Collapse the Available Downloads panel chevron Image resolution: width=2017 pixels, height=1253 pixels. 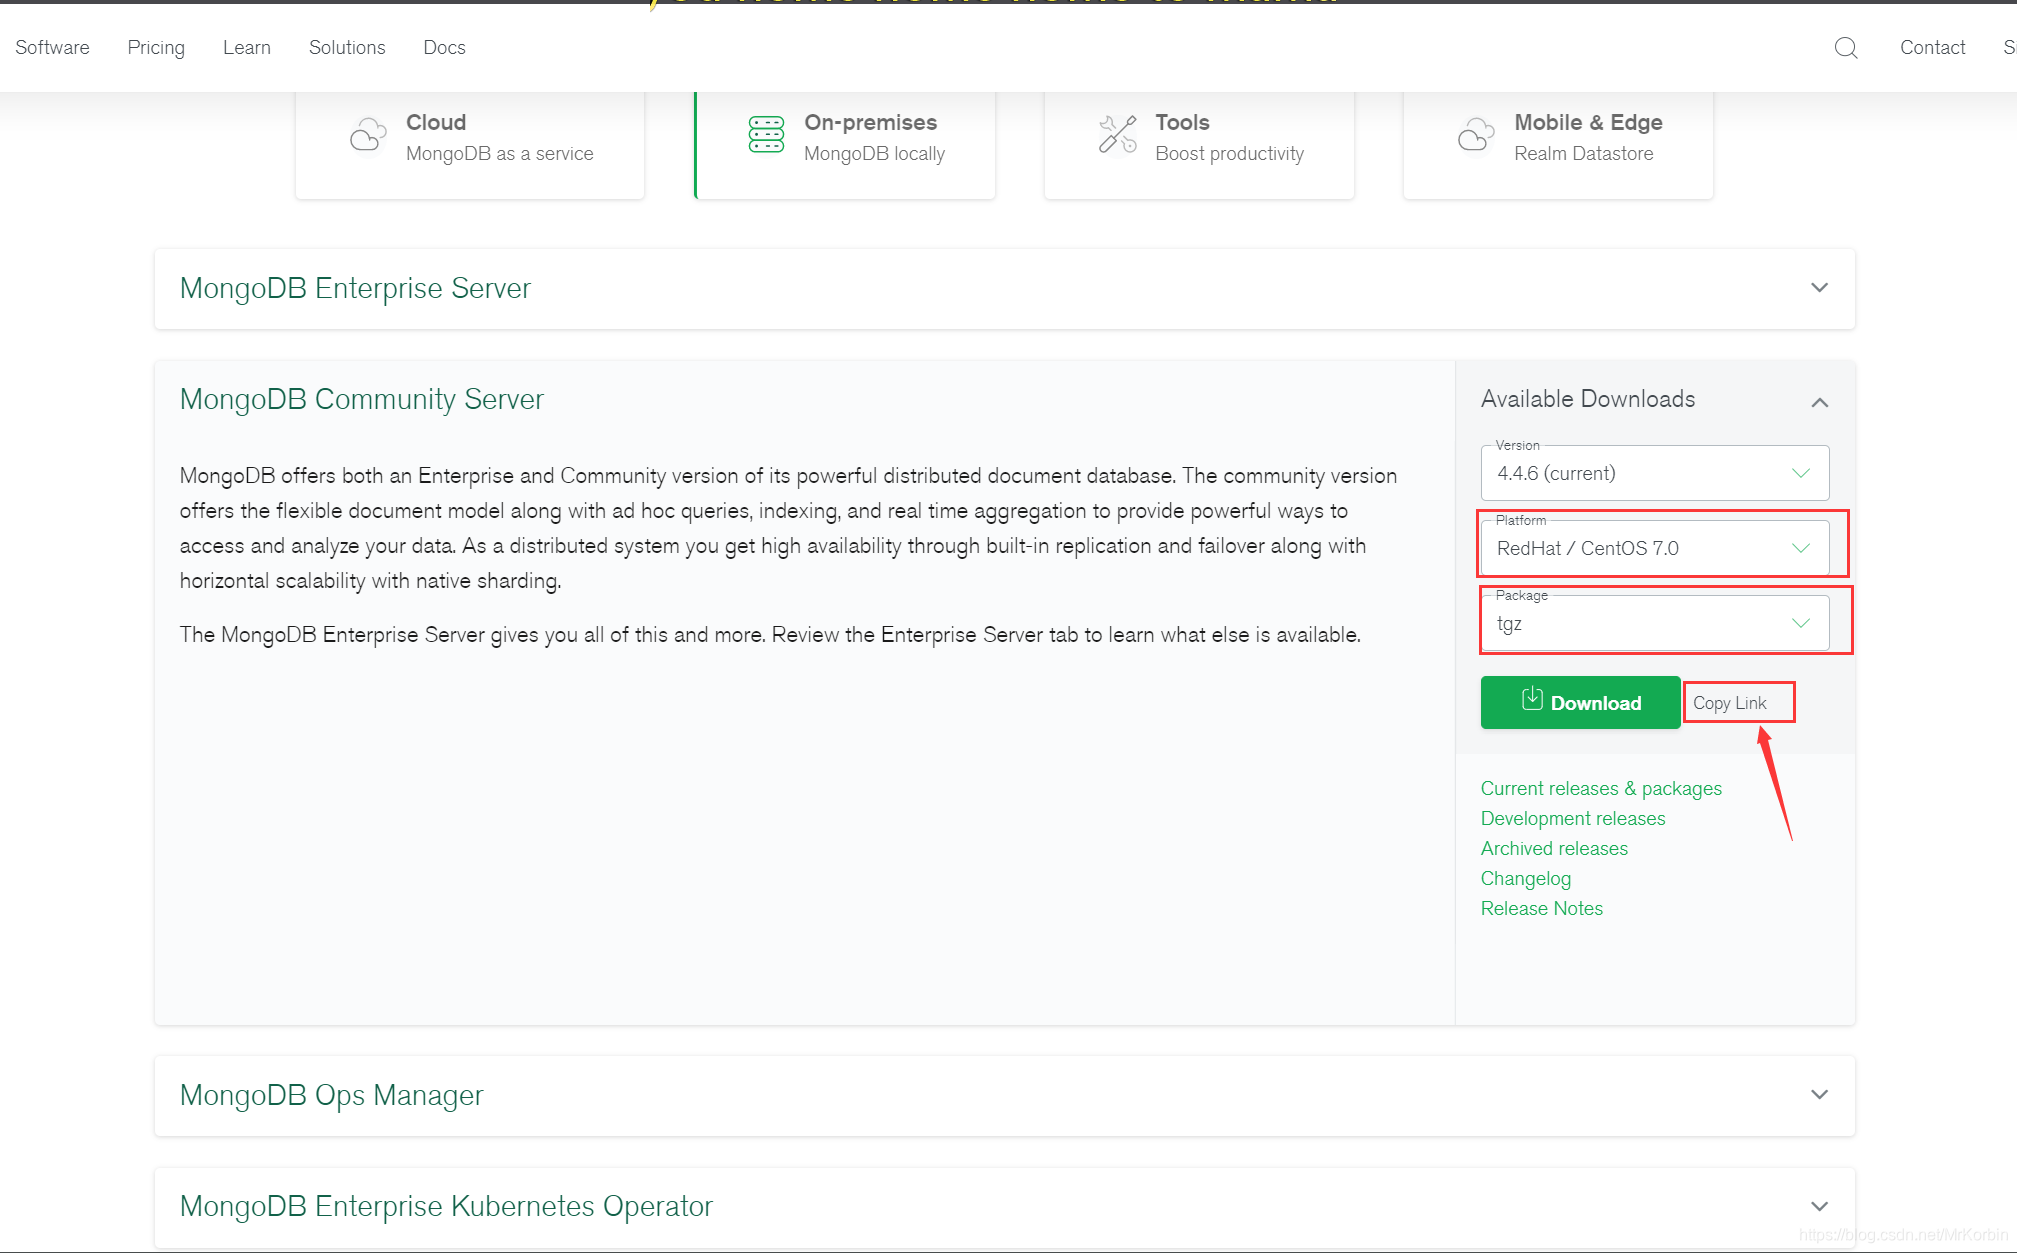point(1819,402)
